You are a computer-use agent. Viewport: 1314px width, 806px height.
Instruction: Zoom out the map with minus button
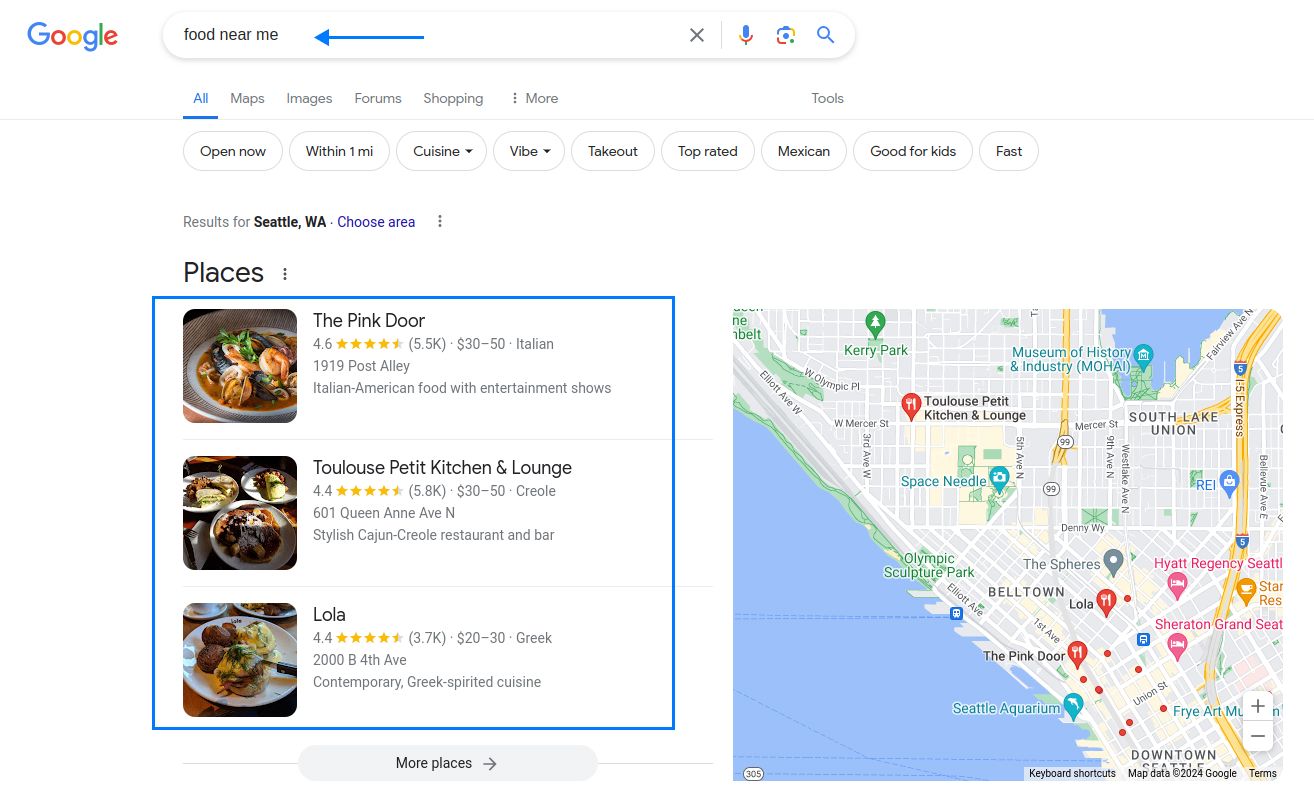point(1258,736)
